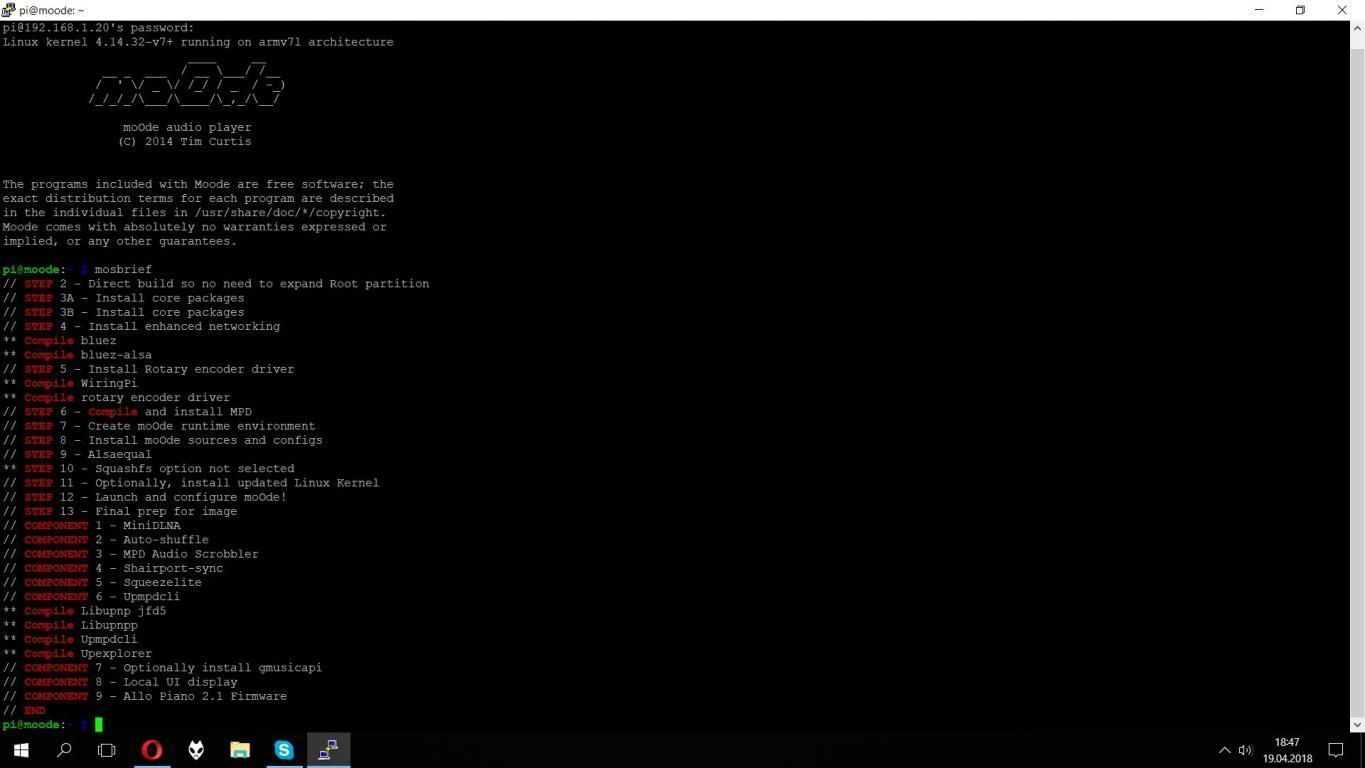Viewport: 1365px width, 768px height.
Task: Click the 'STEP 4 - Install enhanced networking' line
Action: coord(141,326)
